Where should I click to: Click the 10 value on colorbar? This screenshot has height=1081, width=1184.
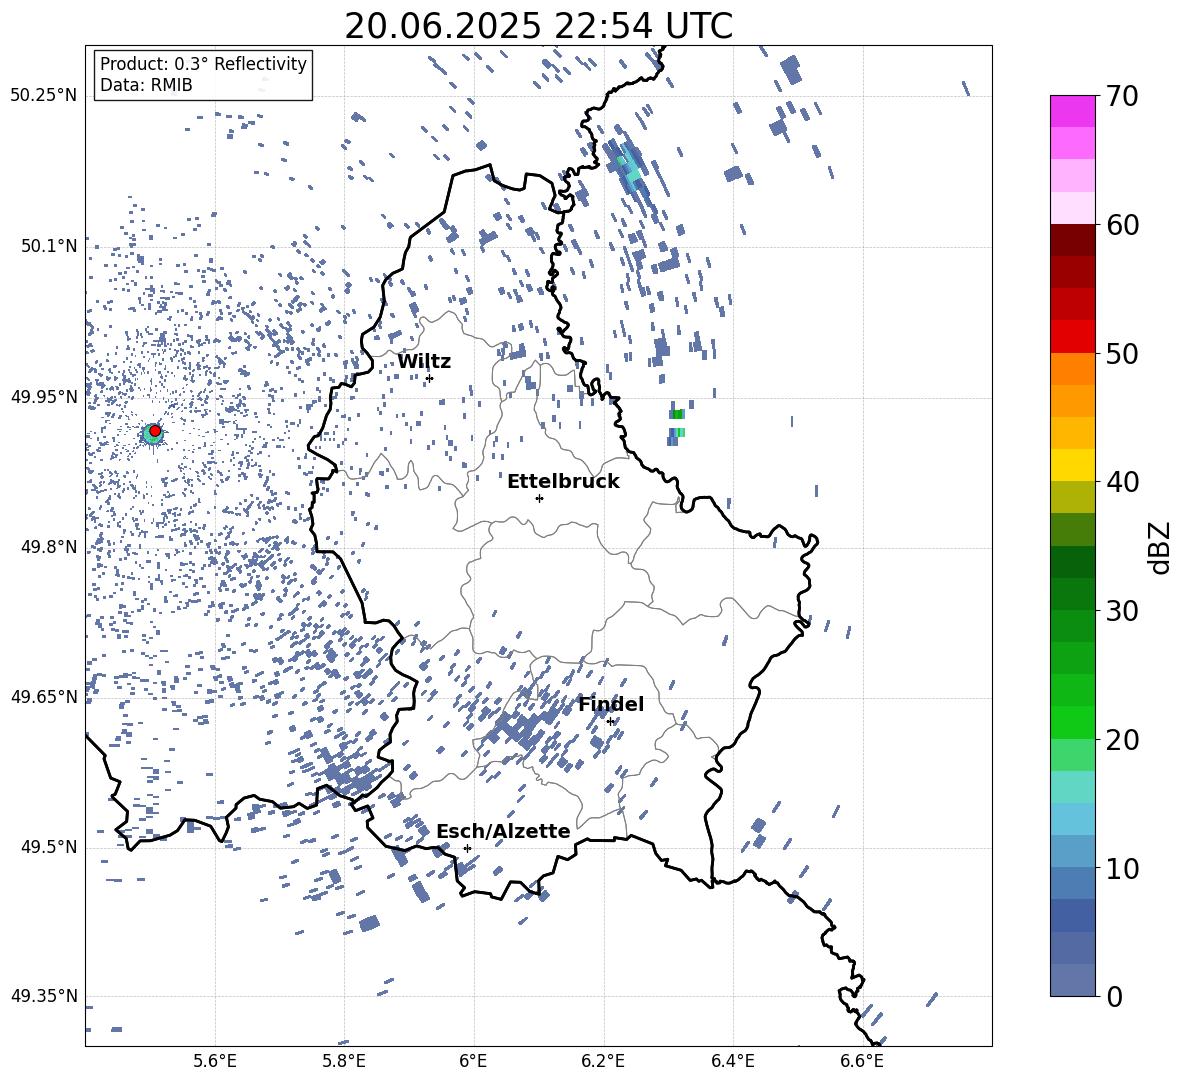pos(1122,869)
